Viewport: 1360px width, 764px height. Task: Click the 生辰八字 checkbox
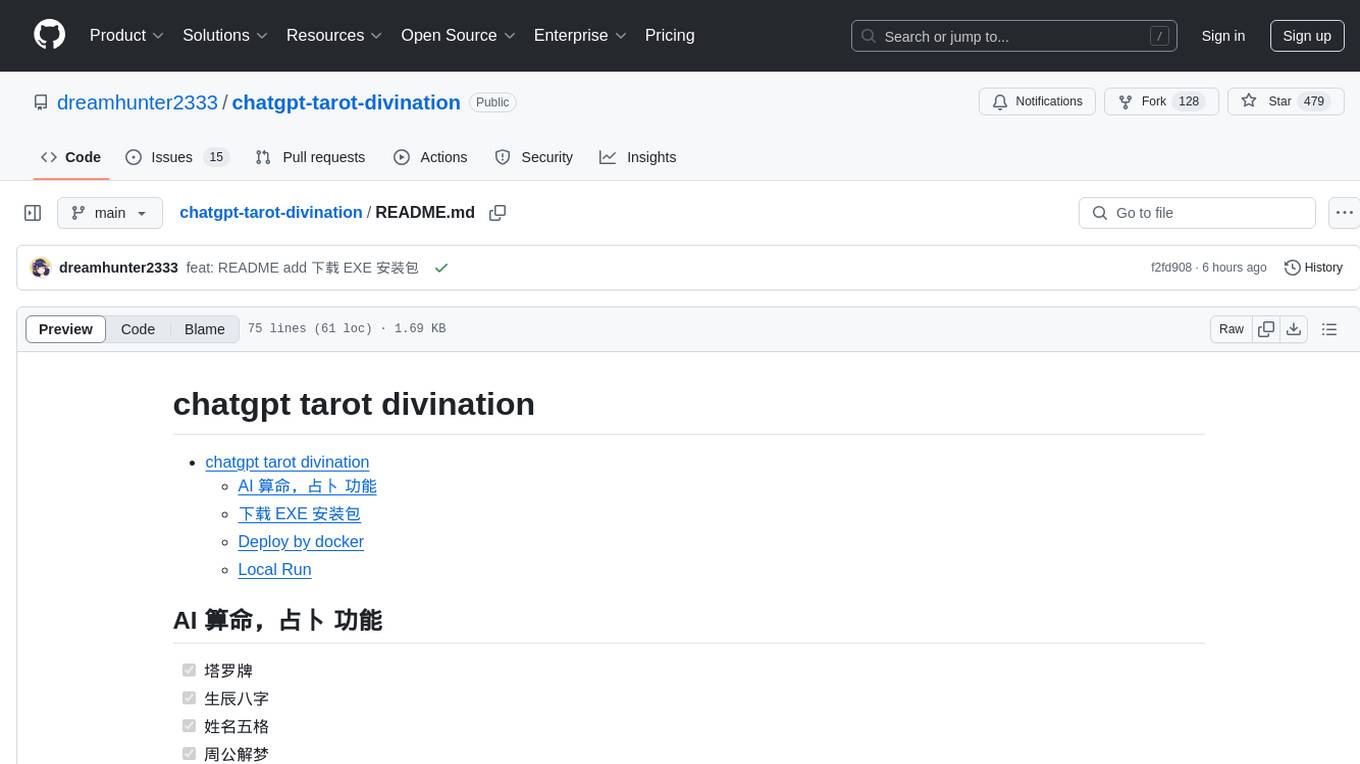(189, 698)
